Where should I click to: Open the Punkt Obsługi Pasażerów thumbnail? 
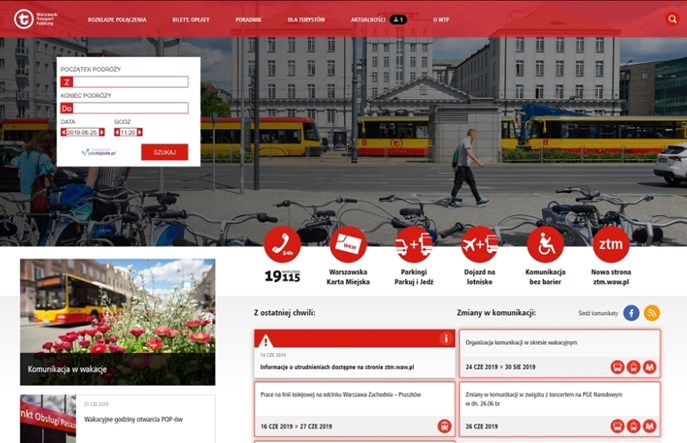pyautogui.click(x=48, y=418)
